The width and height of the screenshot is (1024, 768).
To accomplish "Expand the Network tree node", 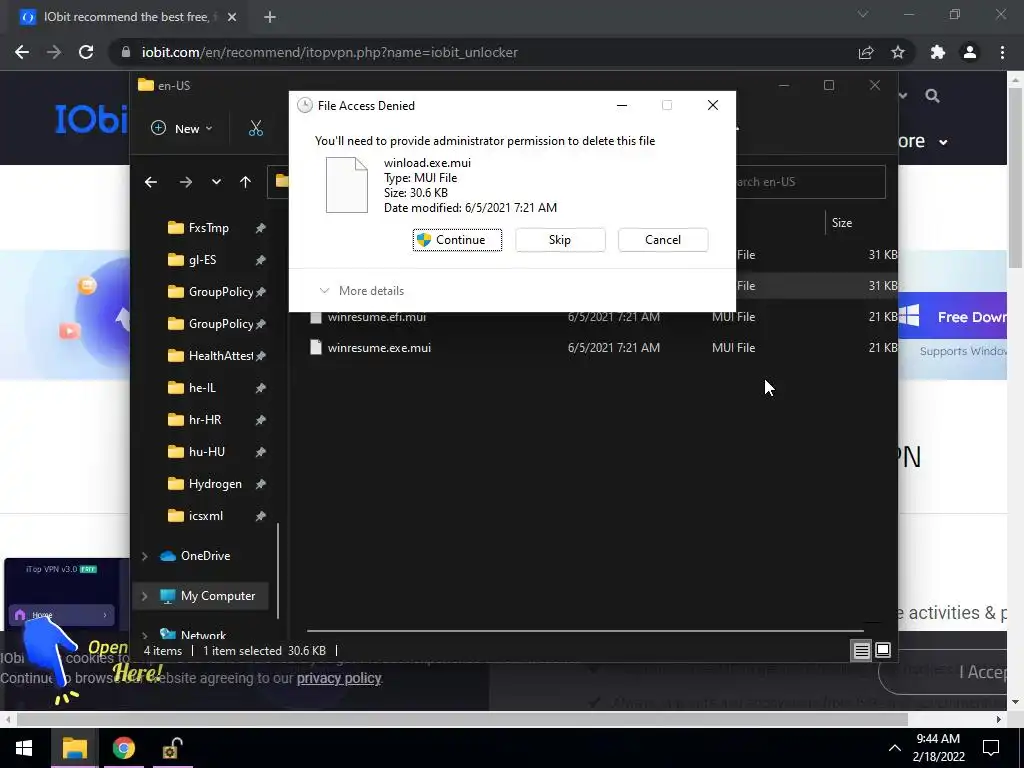I will [x=145, y=634].
